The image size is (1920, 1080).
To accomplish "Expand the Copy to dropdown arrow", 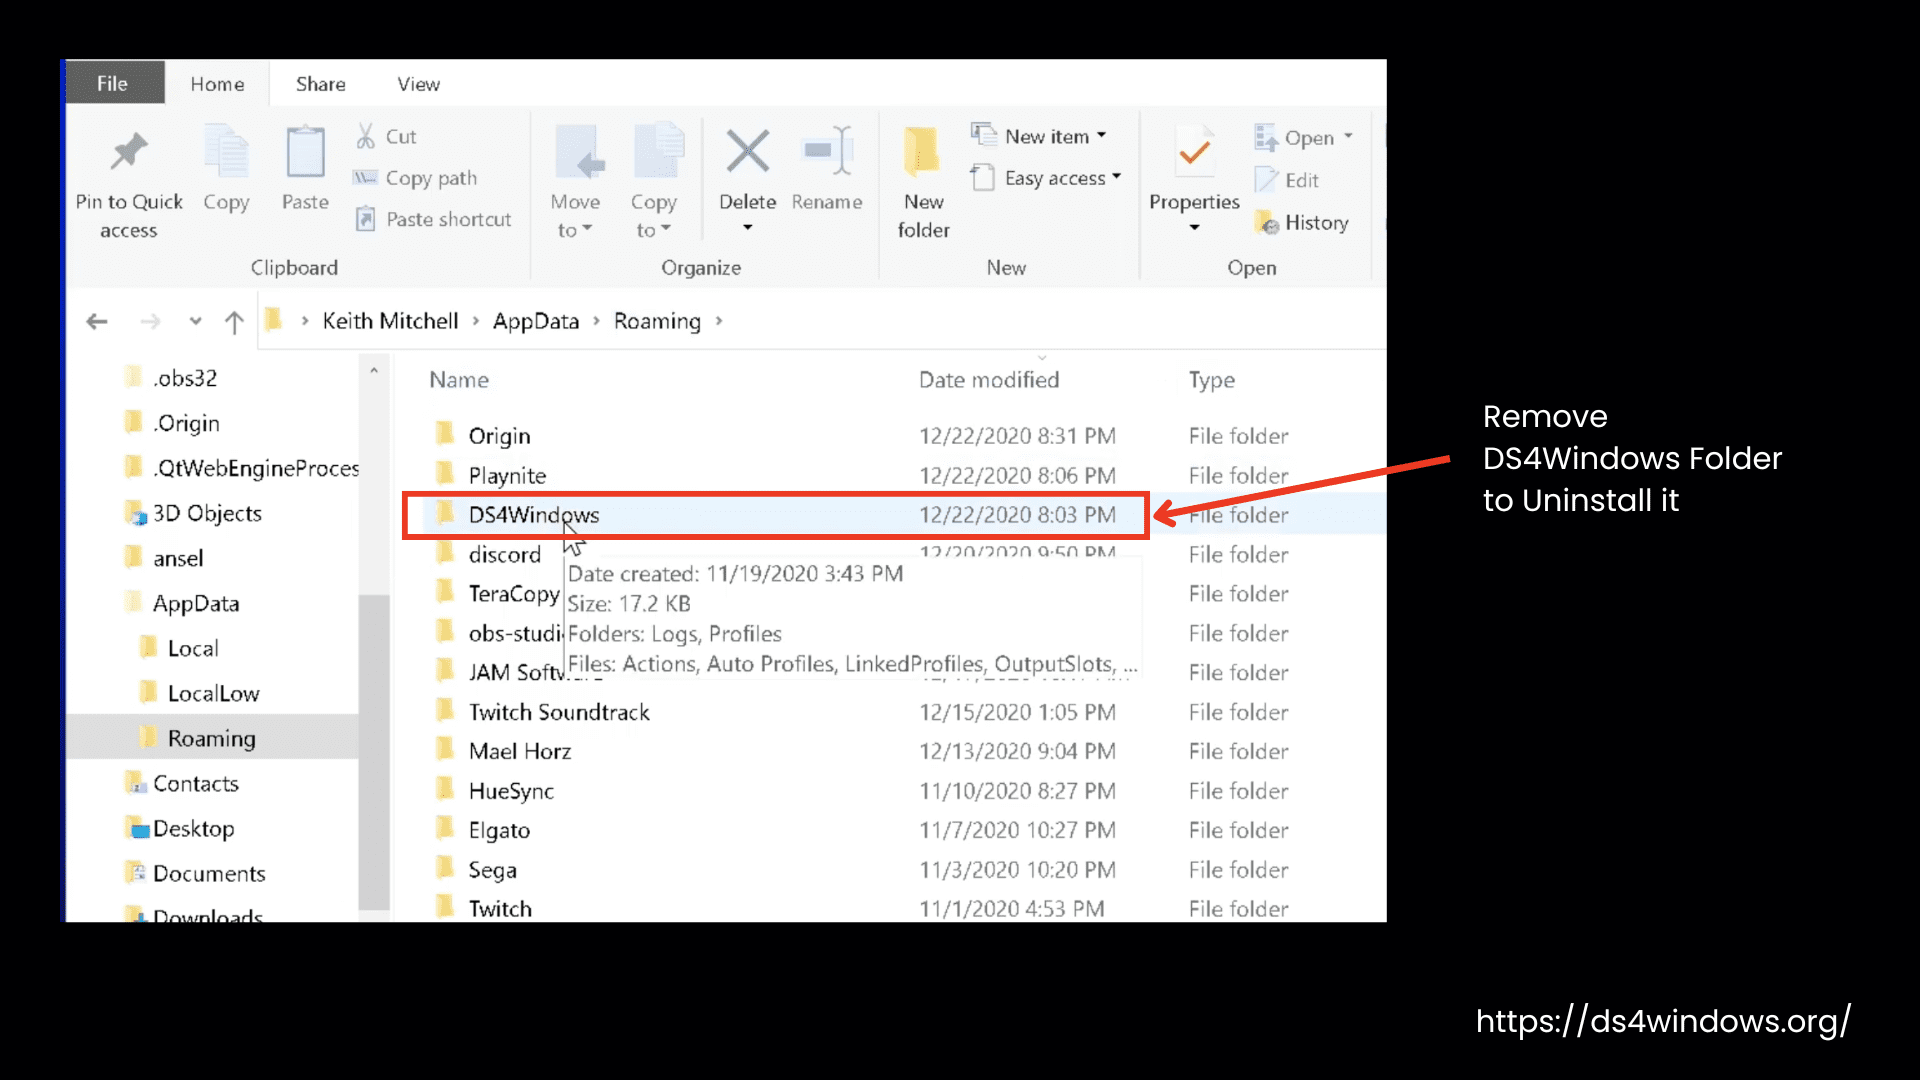I will click(666, 229).
